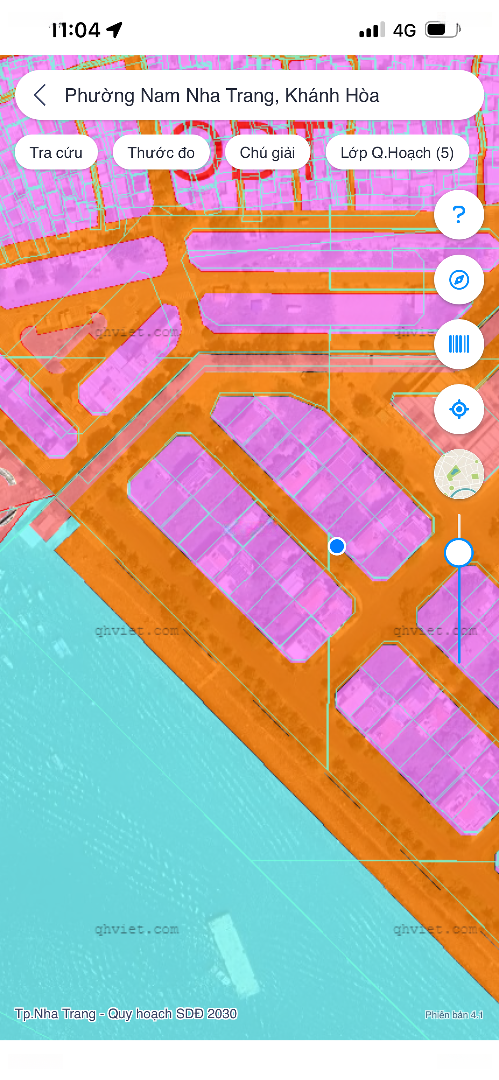
Task: Tap the back arrow in search bar
Action: pyautogui.click(x=40, y=95)
